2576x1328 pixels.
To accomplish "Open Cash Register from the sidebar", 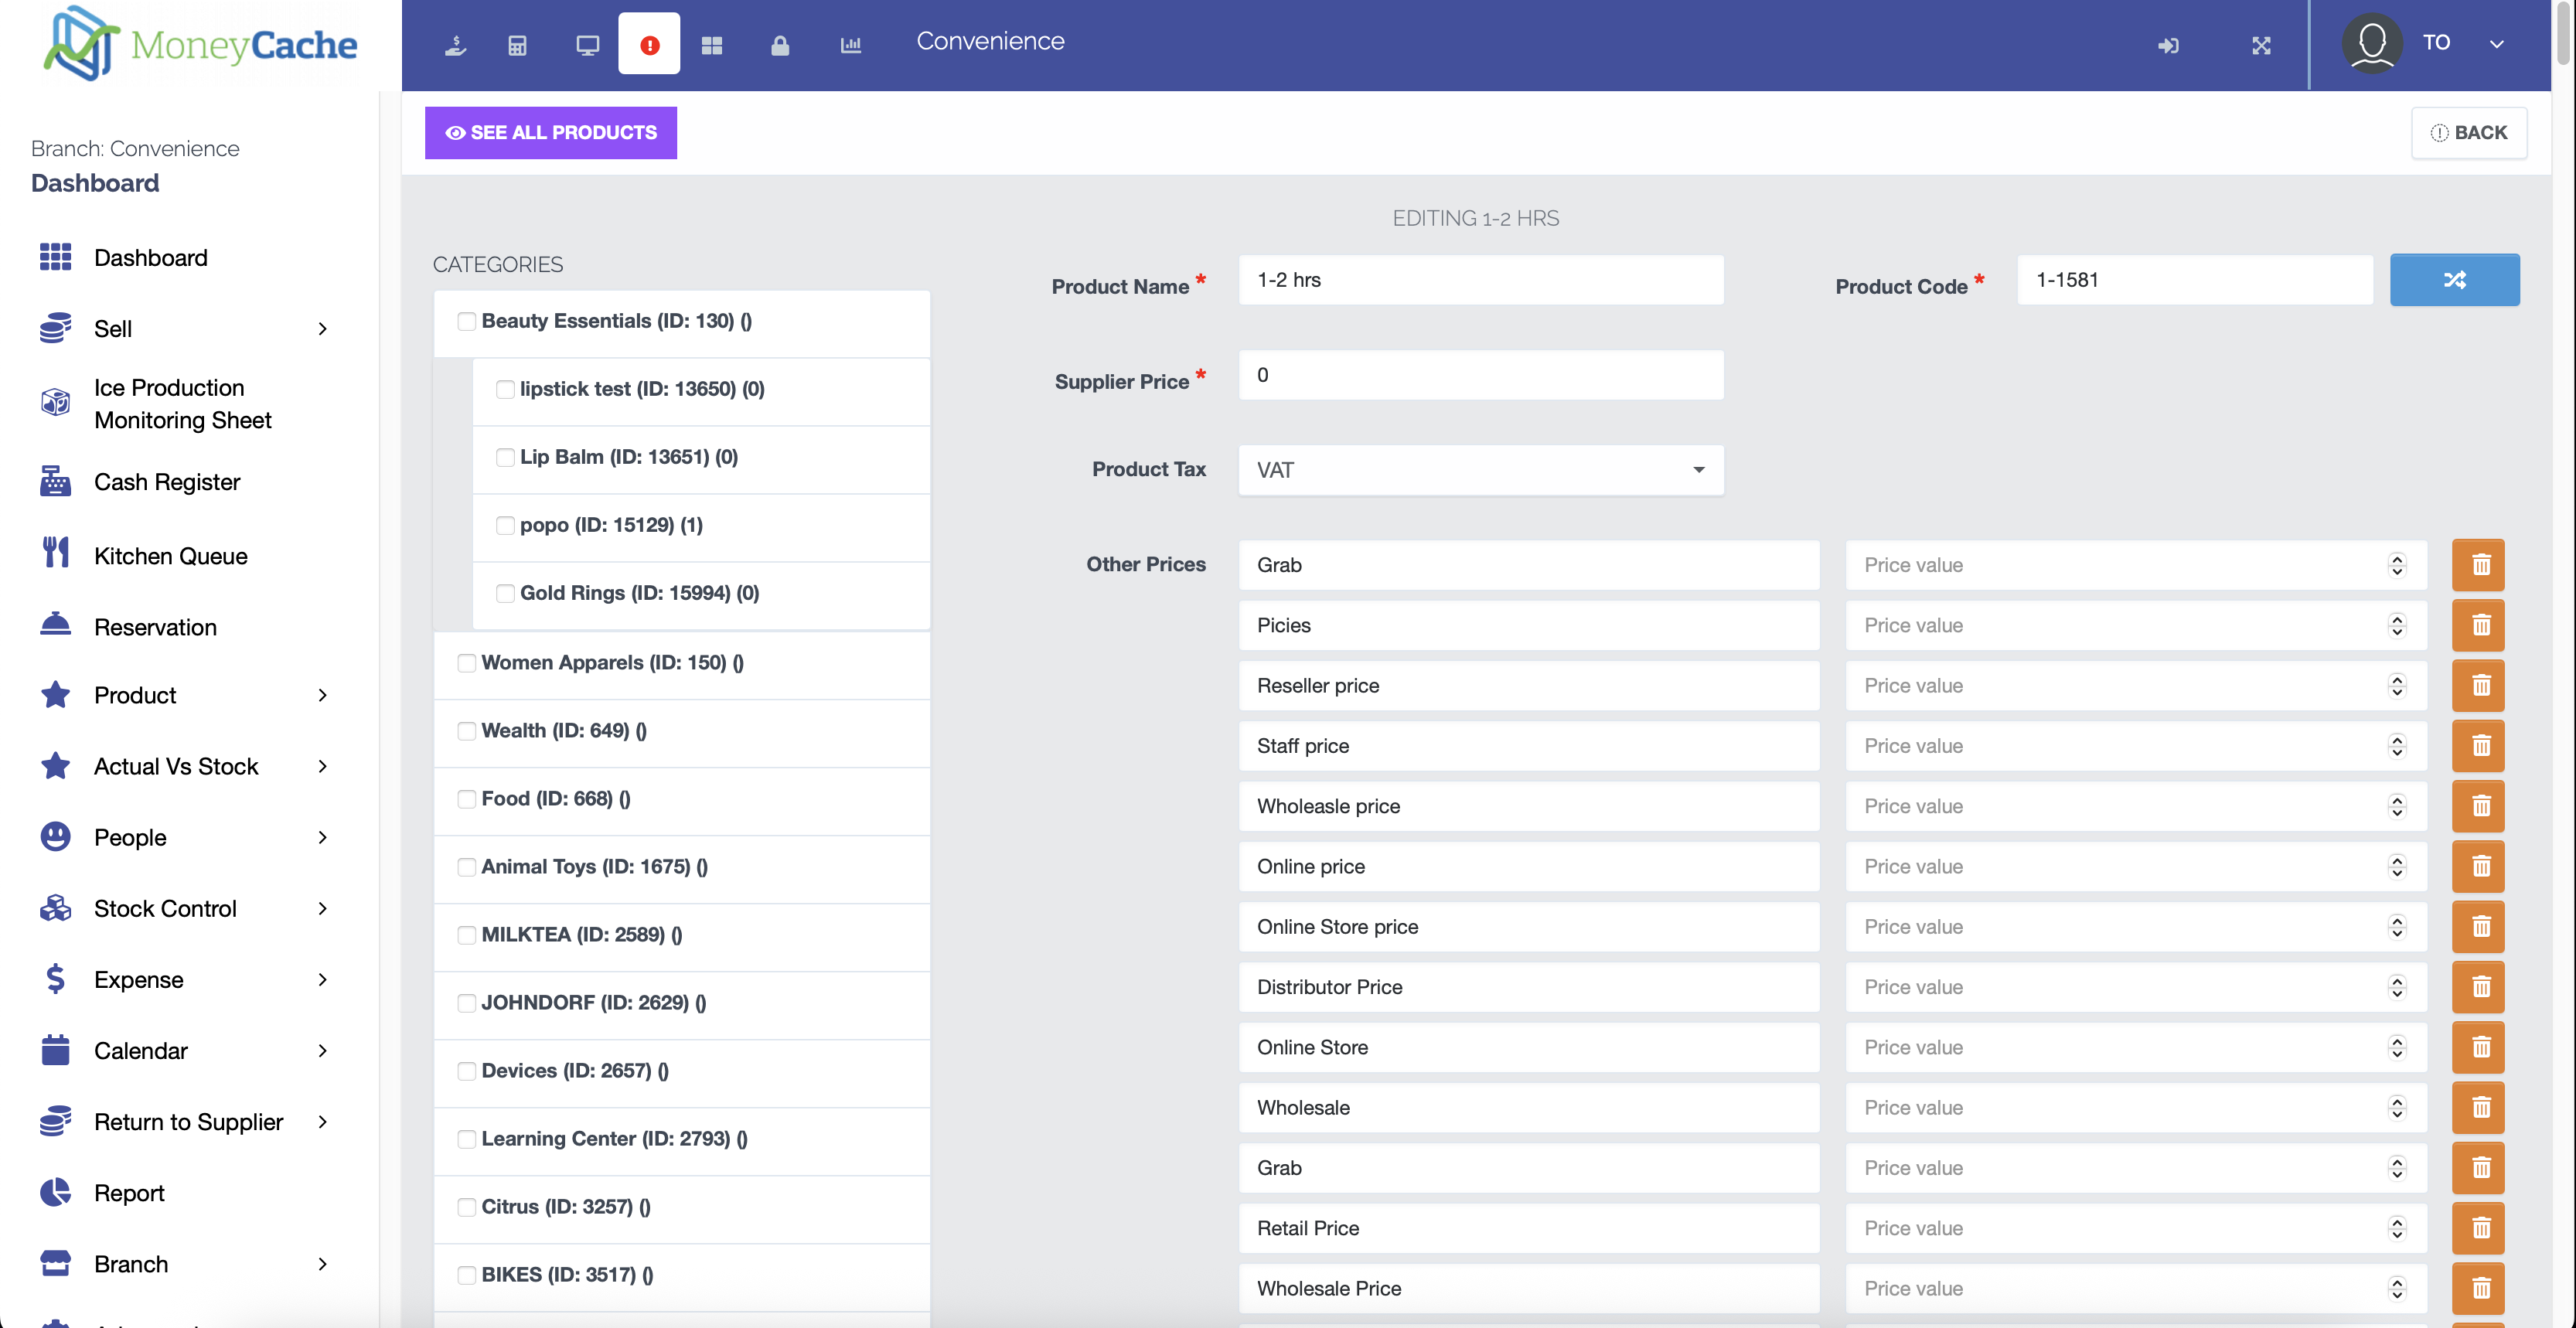I will tap(167, 482).
